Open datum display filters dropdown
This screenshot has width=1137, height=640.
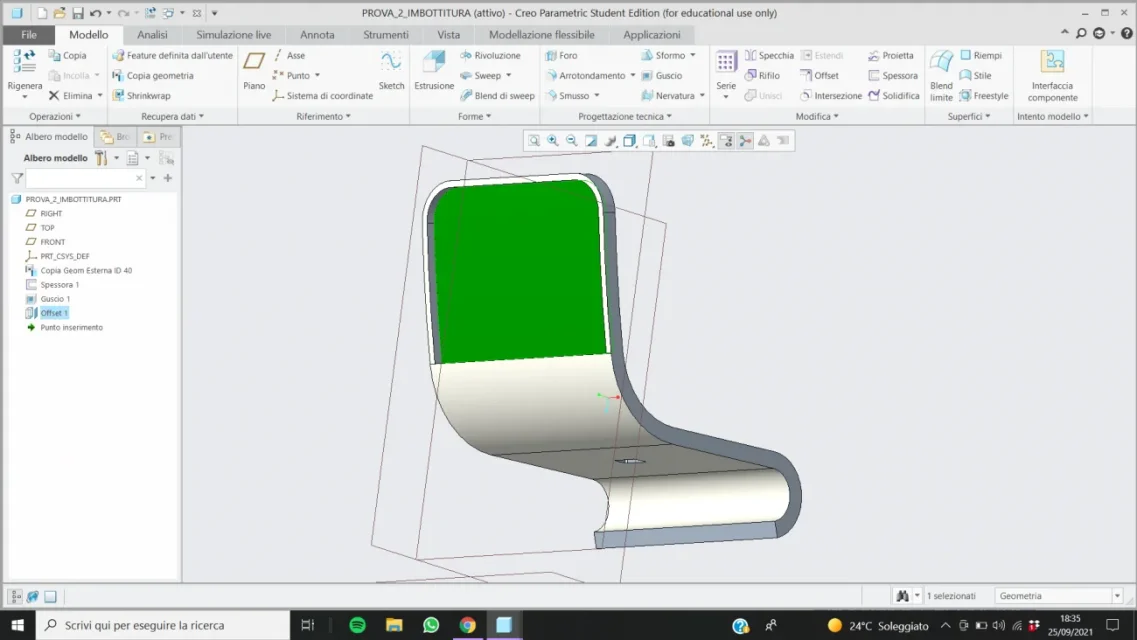[x=706, y=141]
